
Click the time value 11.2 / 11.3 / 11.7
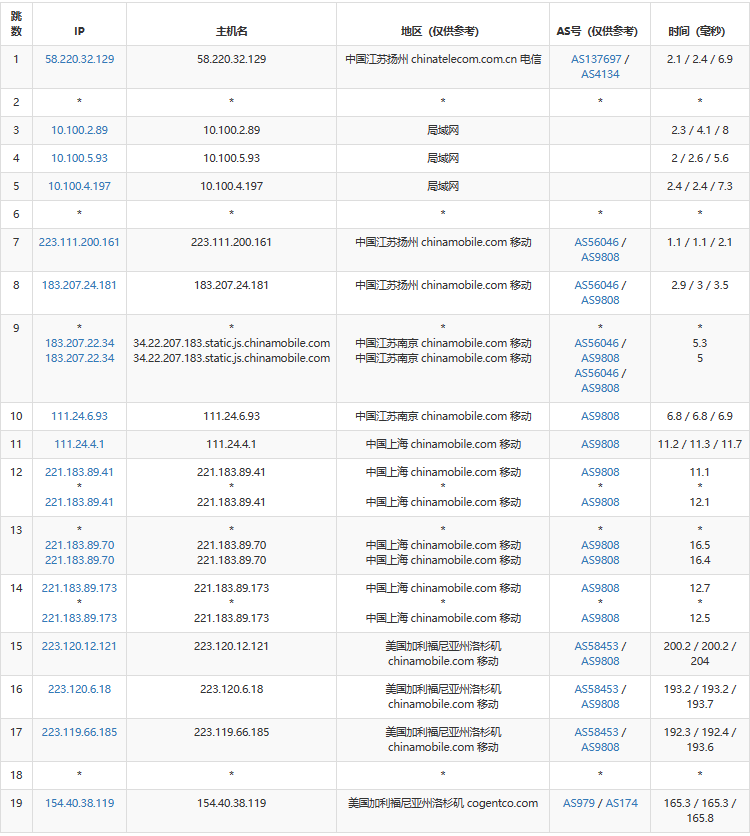point(699,444)
